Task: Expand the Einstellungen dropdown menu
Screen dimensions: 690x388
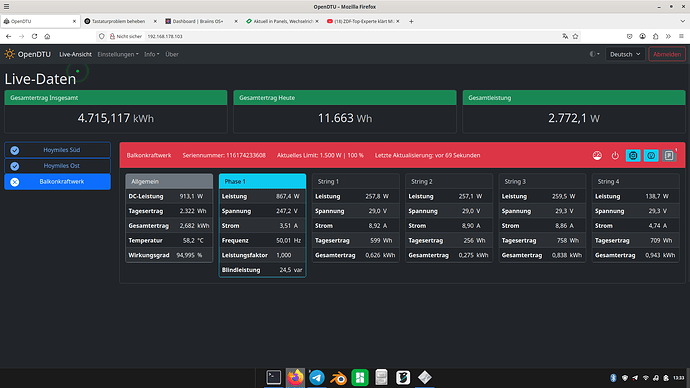Action: tap(117, 54)
